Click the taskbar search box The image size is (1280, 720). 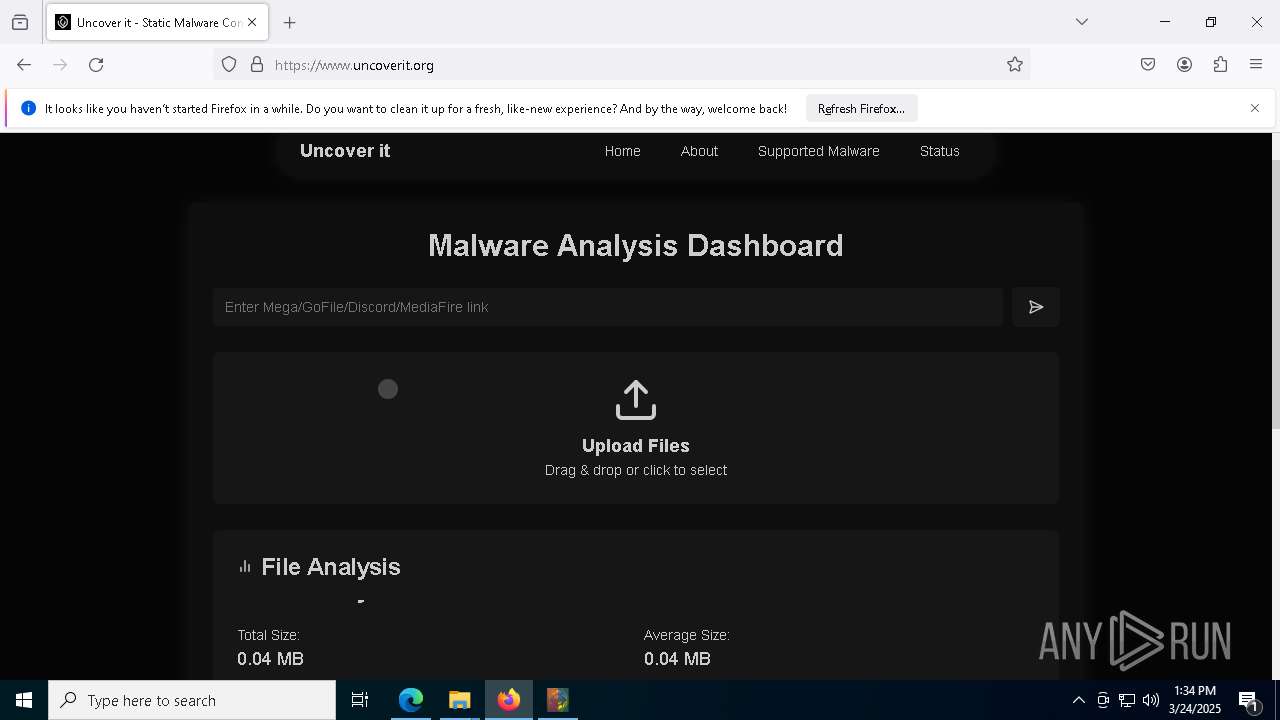click(x=192, y=700)
